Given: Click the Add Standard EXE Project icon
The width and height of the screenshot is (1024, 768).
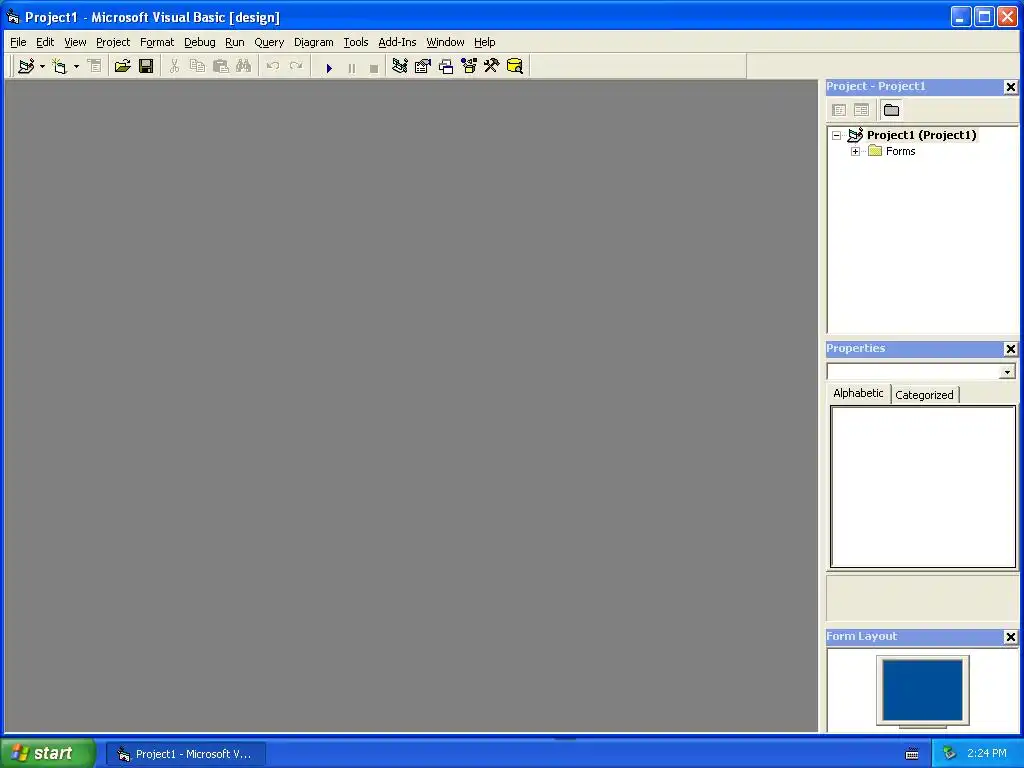Looking at the screenshot, I should 26,66.
